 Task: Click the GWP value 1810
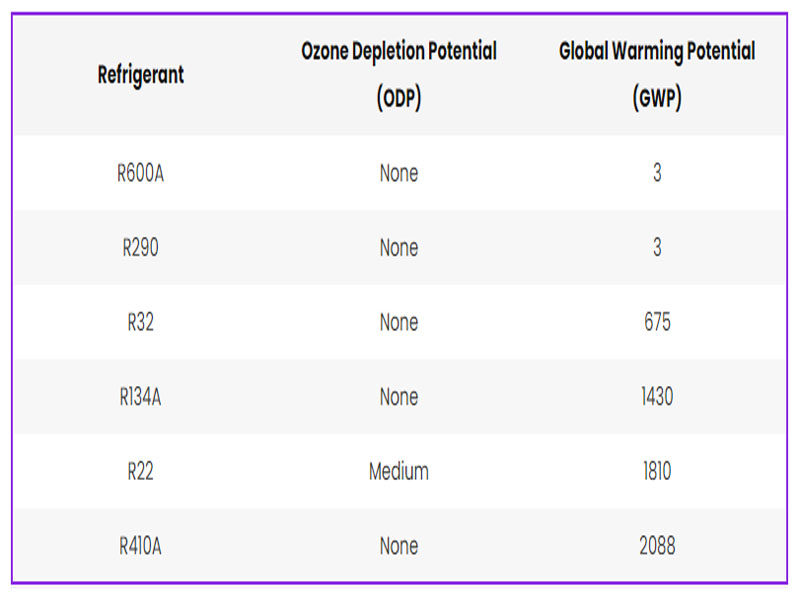[657, 471]
